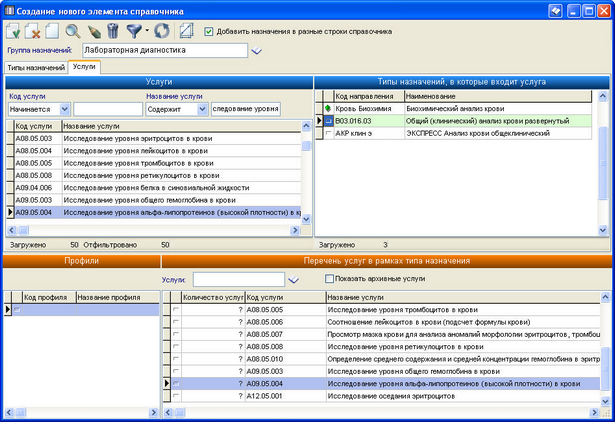Click left arrow of Профили horizontal scrollbar

[x=9, y=412]
